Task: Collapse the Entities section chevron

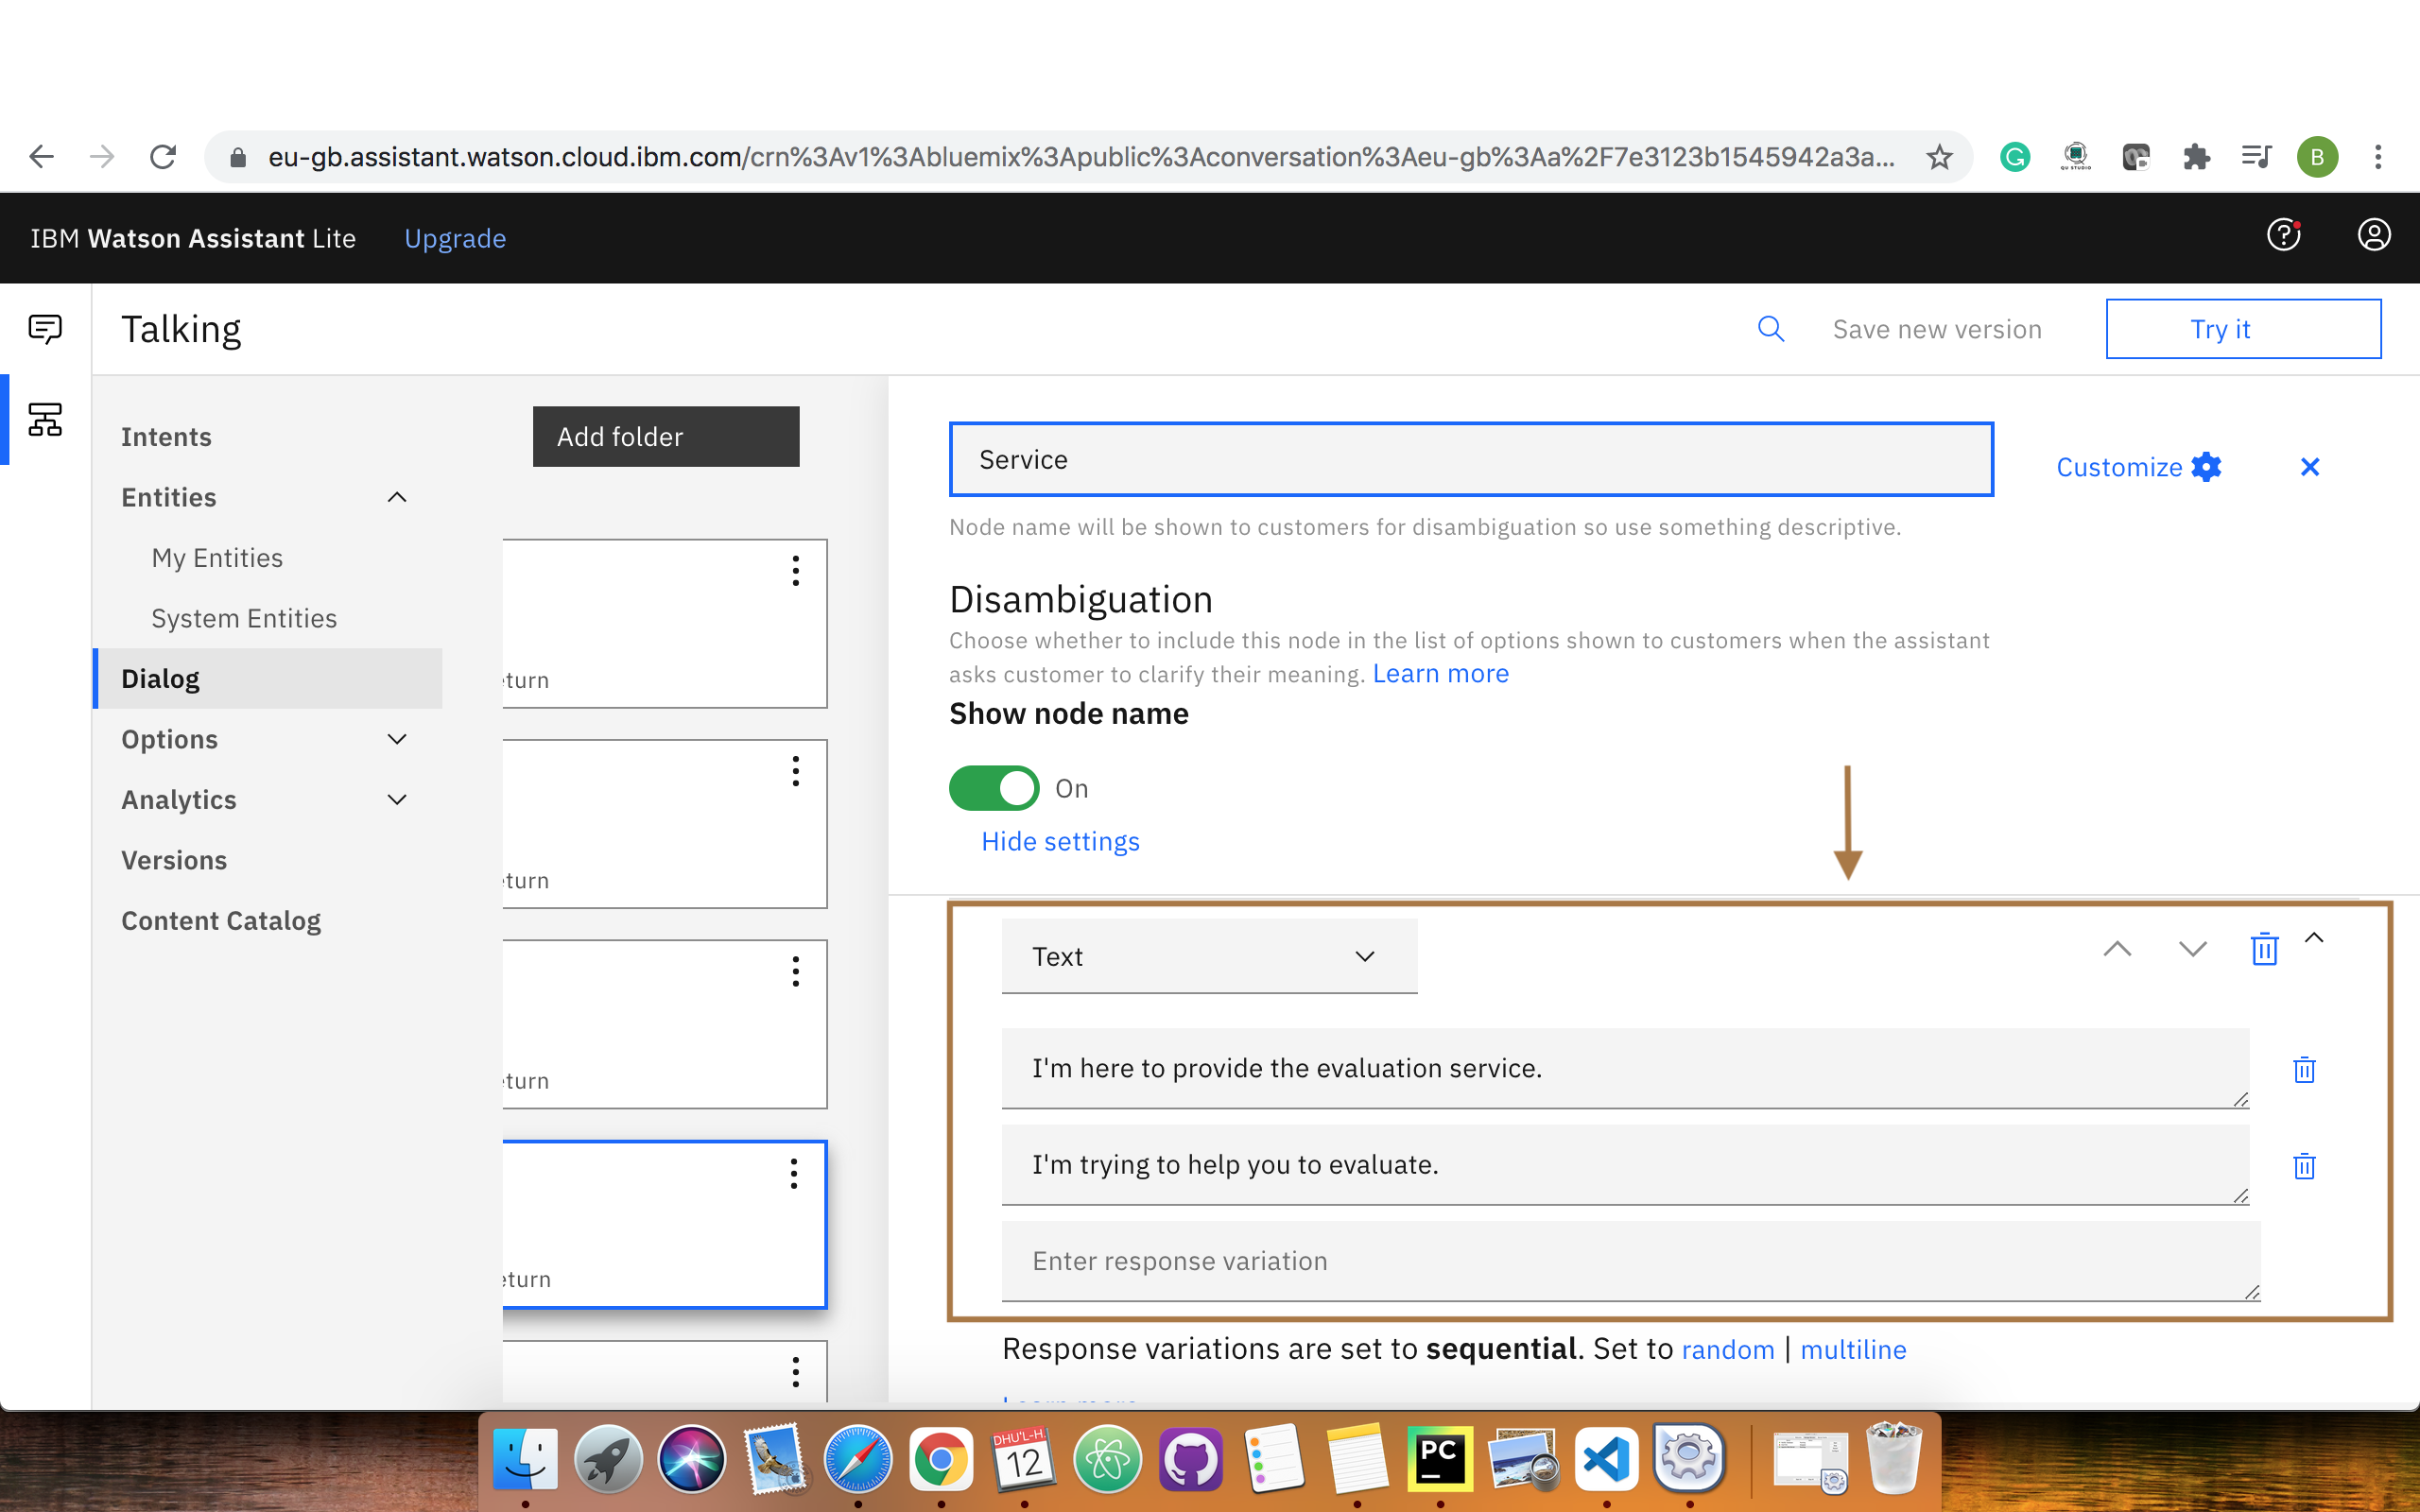Action: click(x=396, y=497)
